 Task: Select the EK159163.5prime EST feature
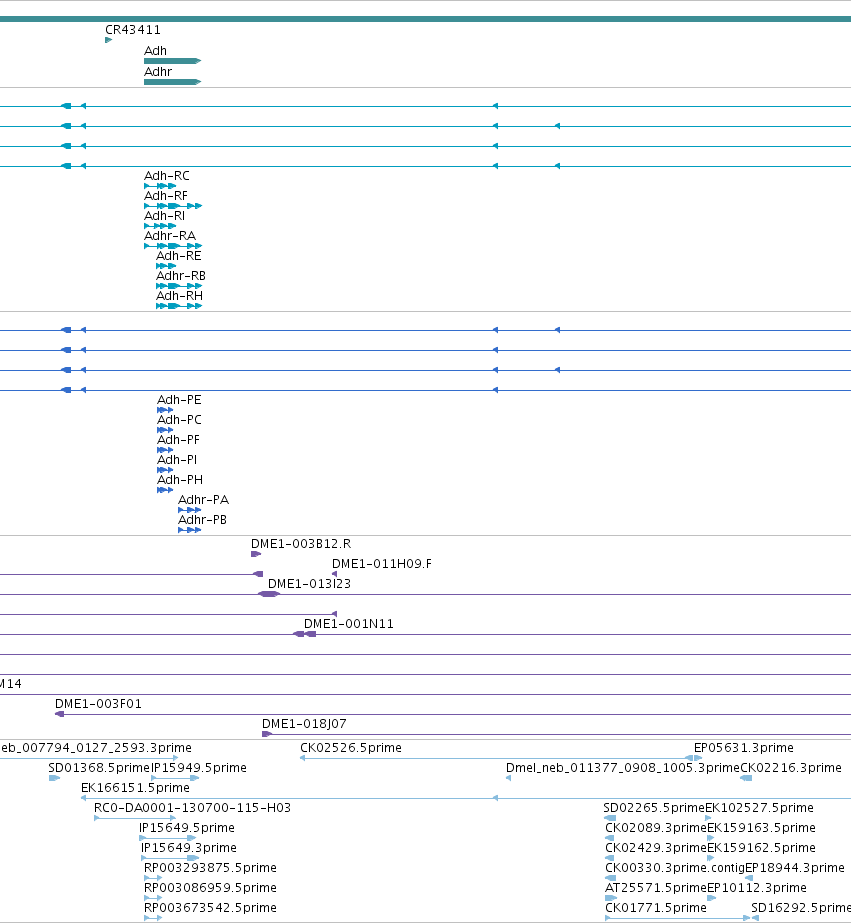711,838
